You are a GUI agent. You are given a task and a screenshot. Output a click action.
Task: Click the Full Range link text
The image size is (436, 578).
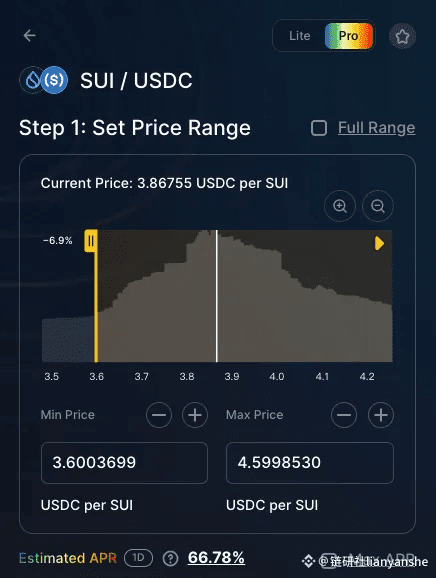(x=377, y=128)
